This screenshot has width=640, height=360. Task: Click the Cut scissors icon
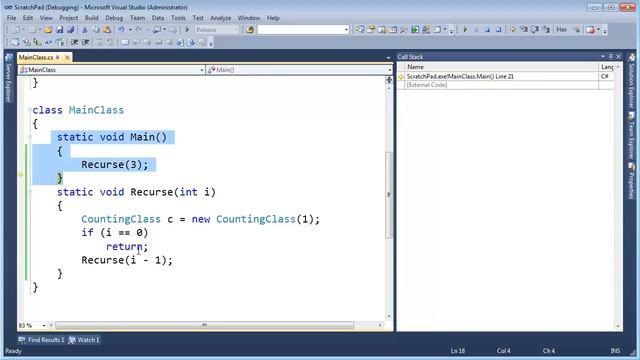coord(84,30)
